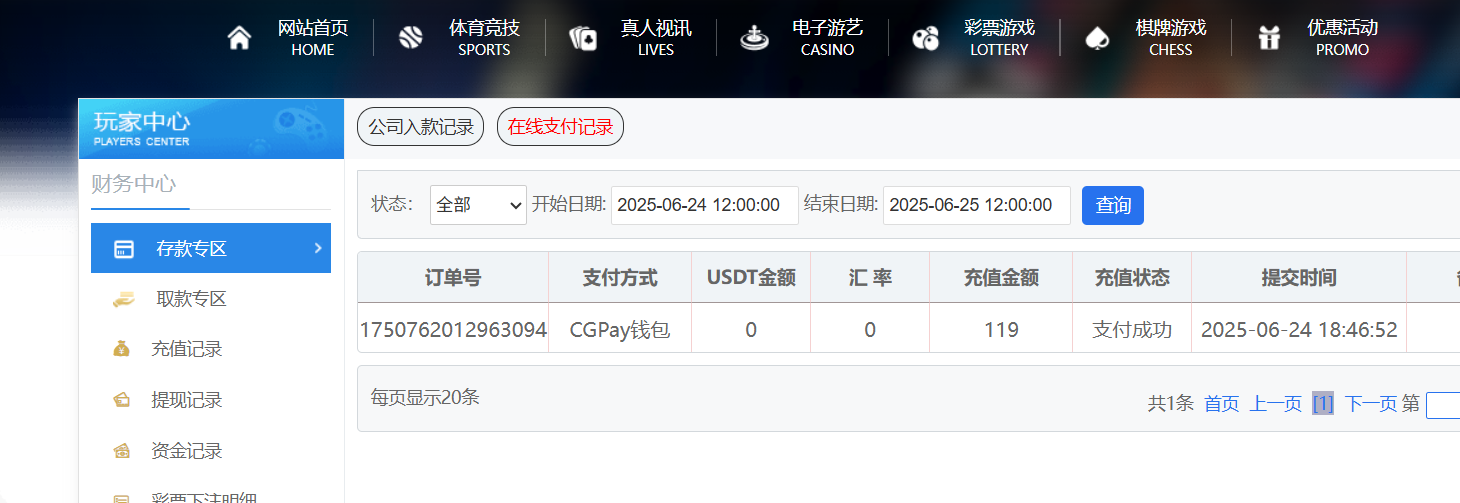Open the 状态 status dropdown
Screen dimensions: 1460x503
pos(478,205)
